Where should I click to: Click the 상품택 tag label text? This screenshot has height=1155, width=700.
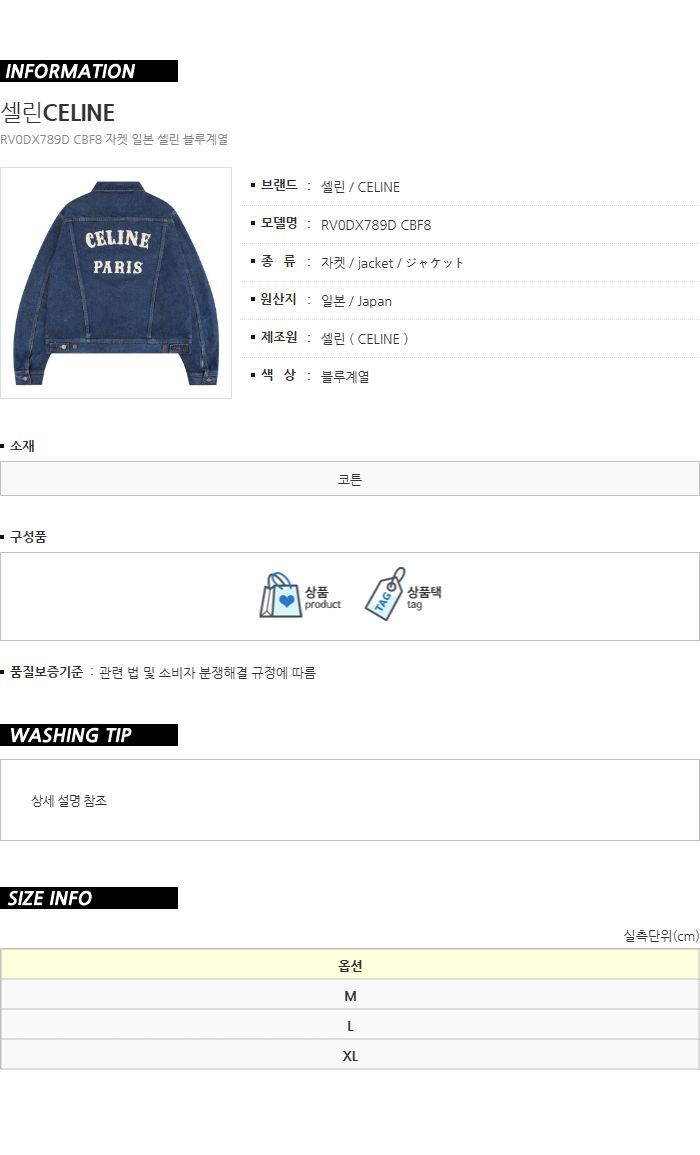[x=424, y=591]
